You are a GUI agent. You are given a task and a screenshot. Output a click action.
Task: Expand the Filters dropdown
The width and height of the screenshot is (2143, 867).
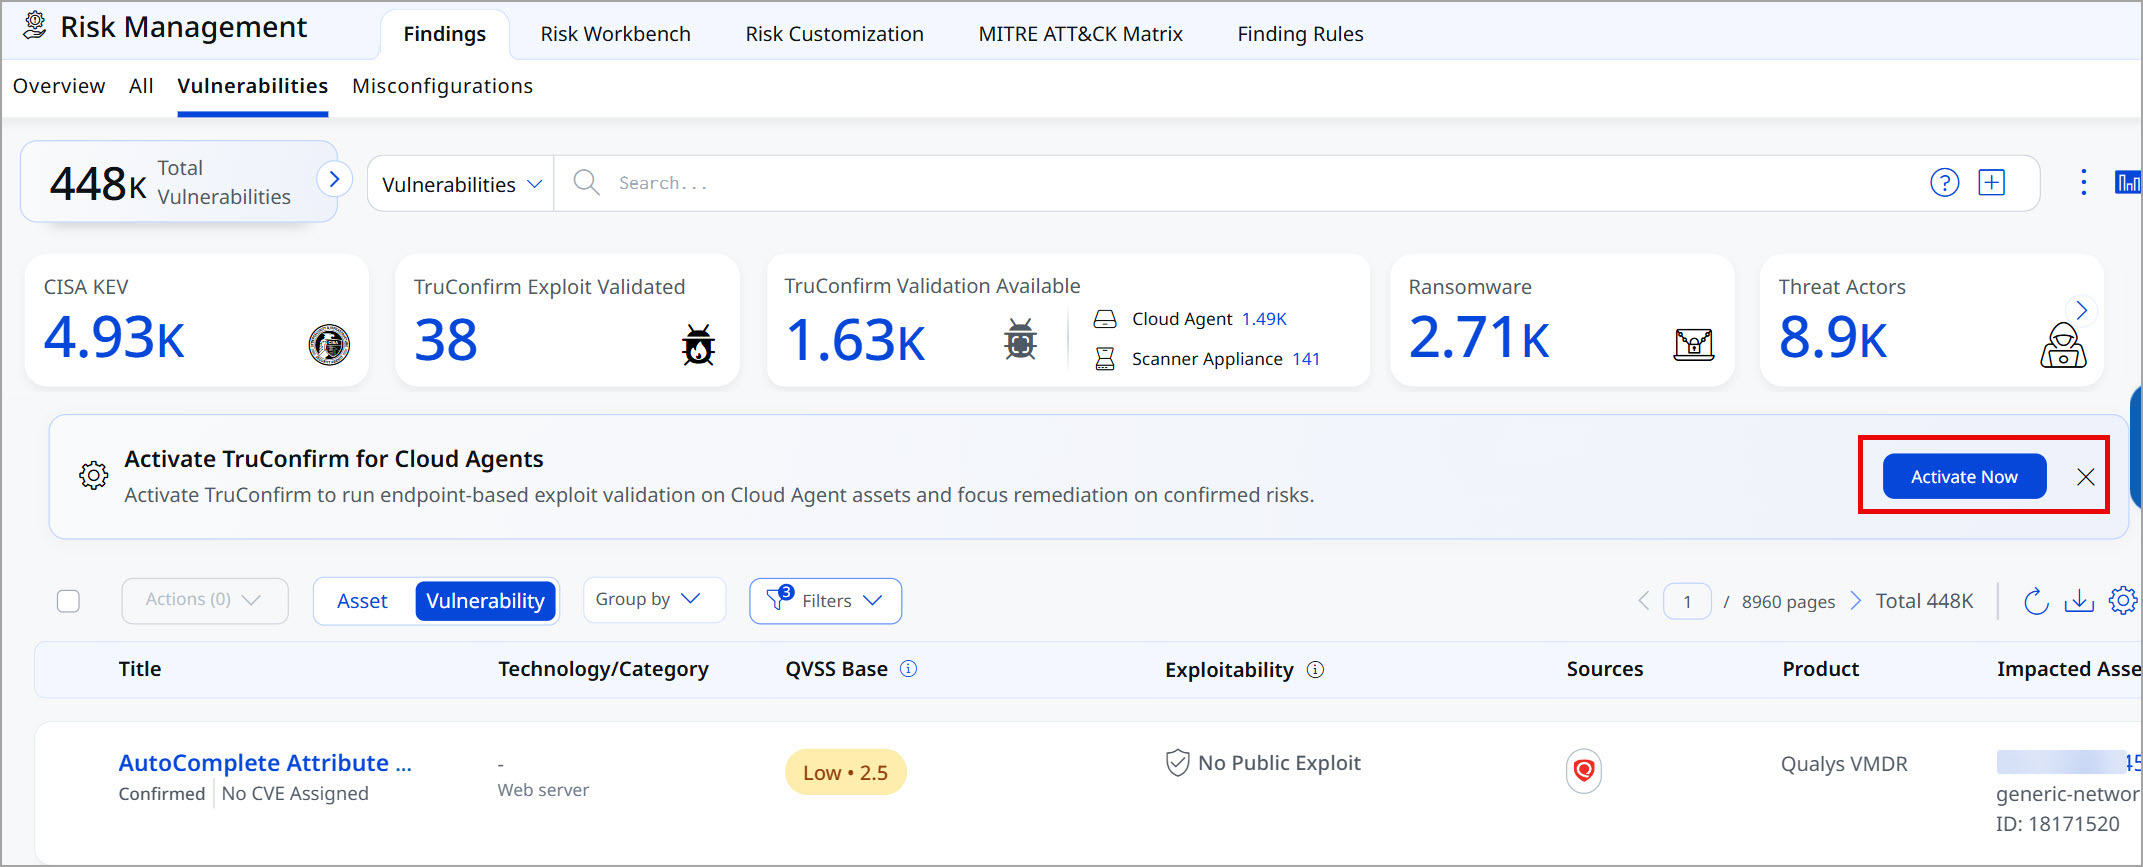pos(825,601)
